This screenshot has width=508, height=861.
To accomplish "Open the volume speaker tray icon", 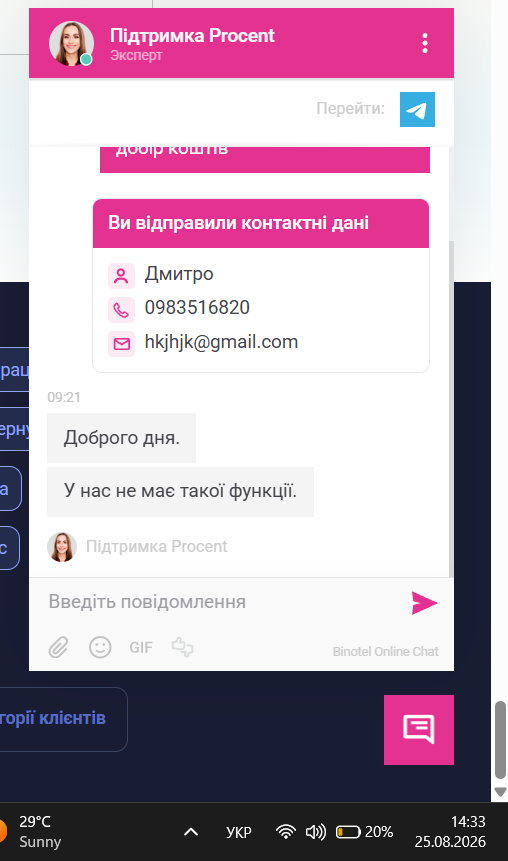I will 315,832.
